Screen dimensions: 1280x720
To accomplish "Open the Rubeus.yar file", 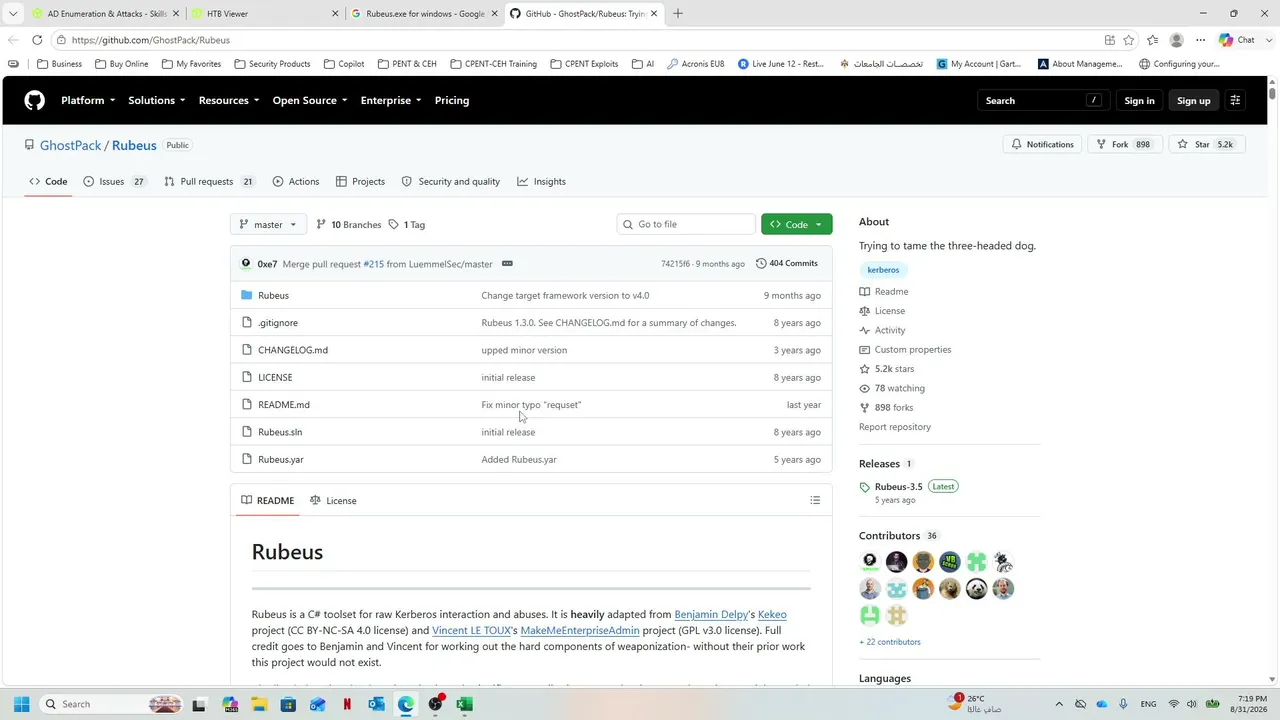I will [281, 460].
